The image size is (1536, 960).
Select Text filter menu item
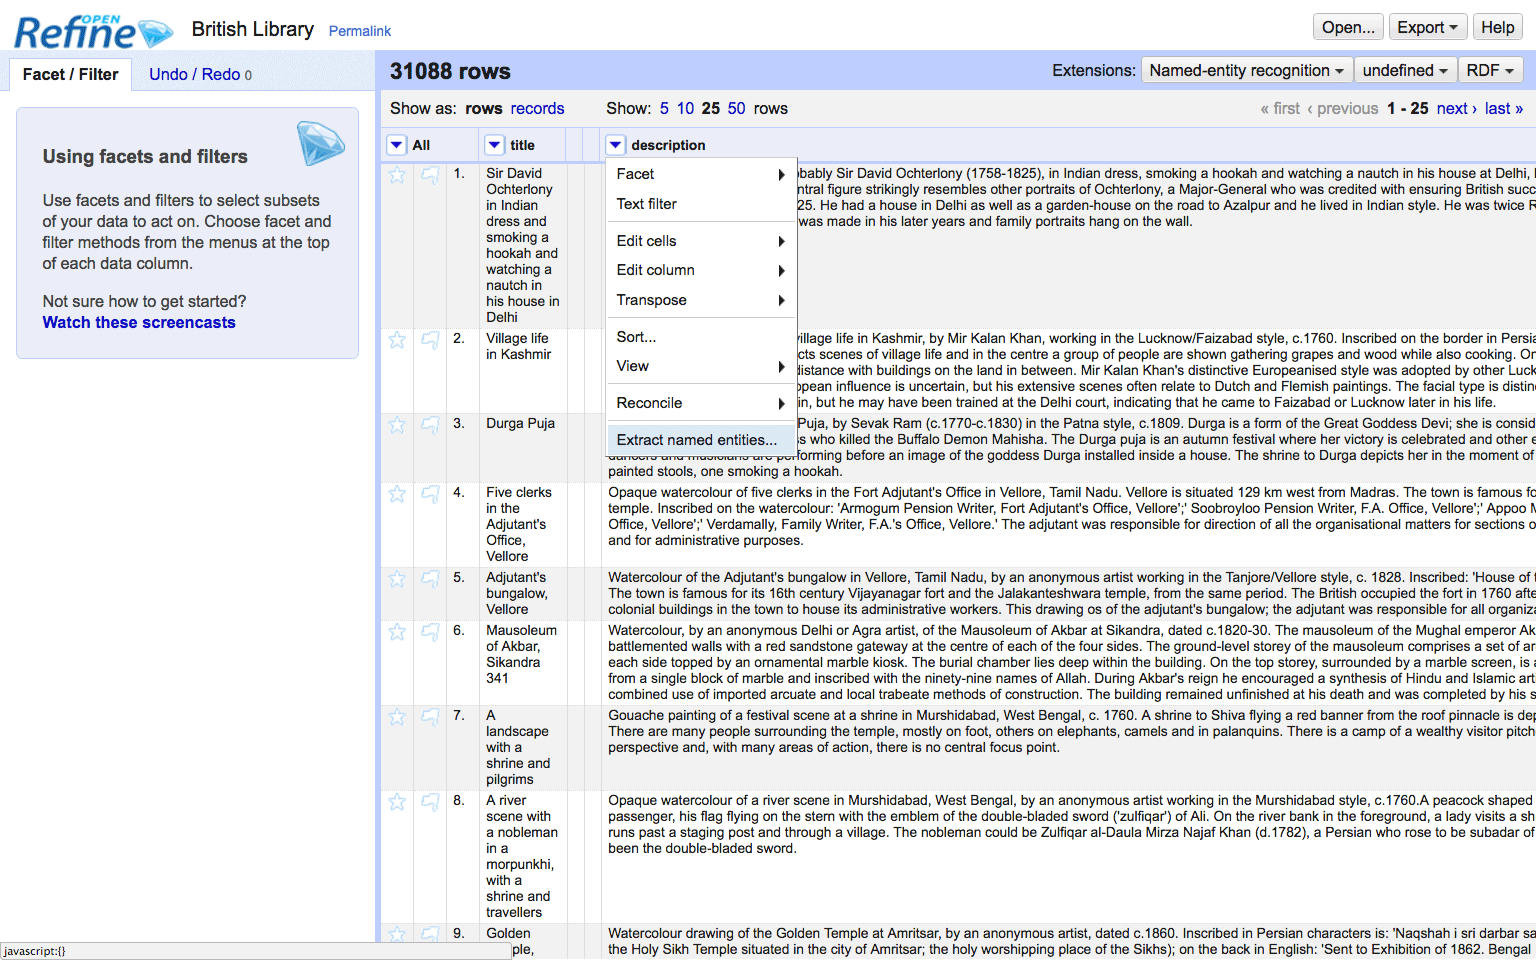pyautogui.click(x=646, y=204)
